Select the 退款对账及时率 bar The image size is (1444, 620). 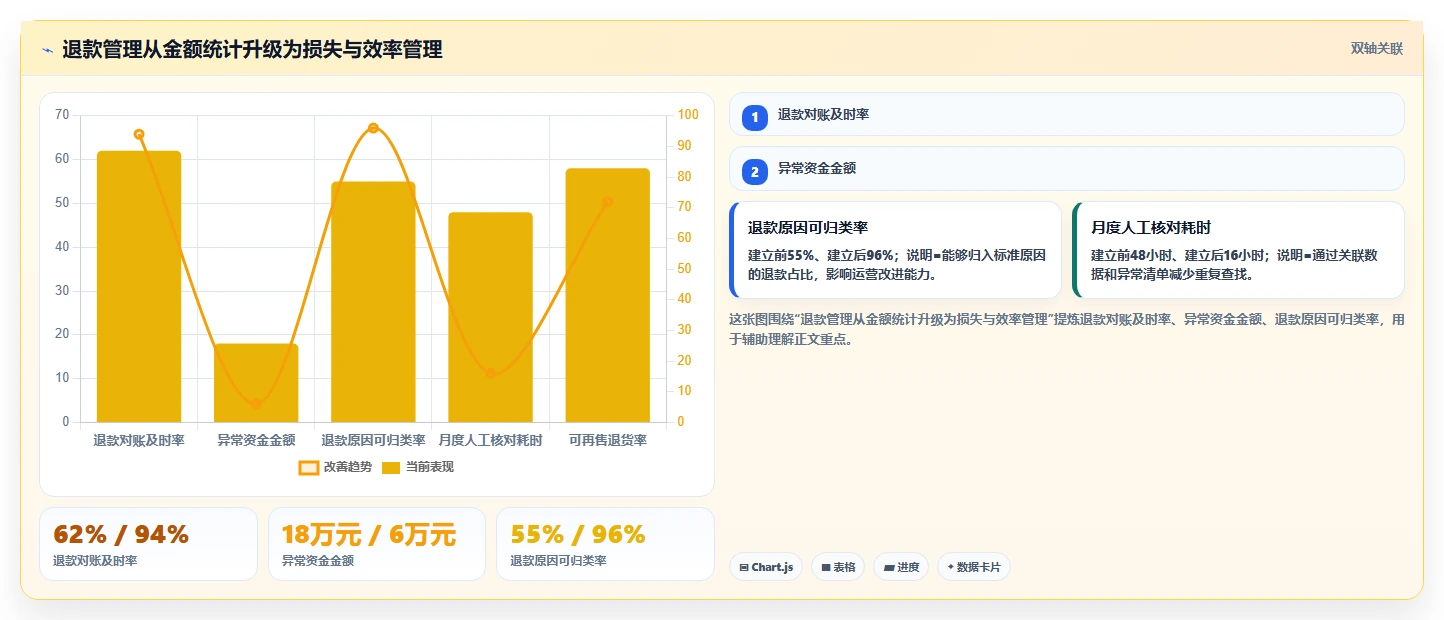point(139,287)
